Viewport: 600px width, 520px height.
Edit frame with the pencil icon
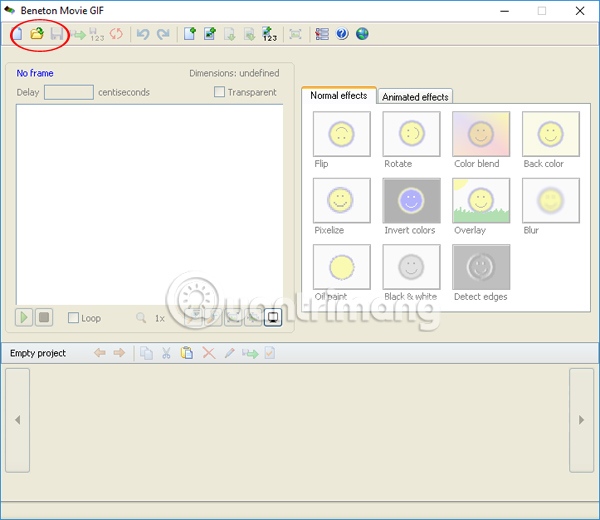(230, 353)
